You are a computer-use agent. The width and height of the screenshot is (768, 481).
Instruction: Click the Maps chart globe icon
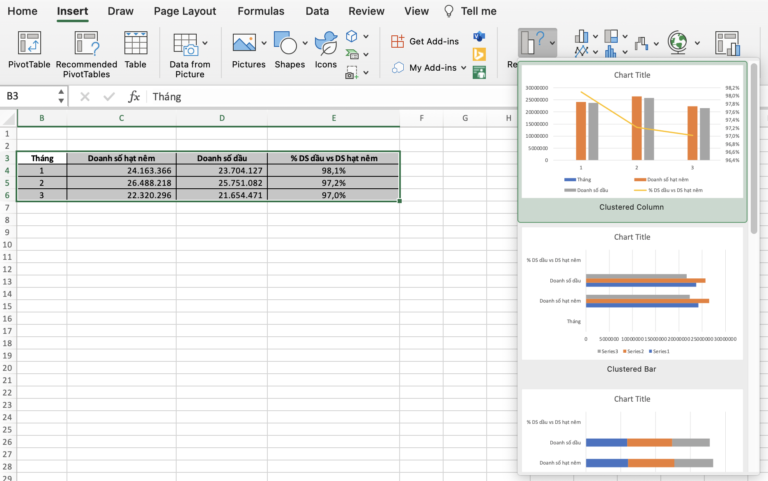[x=678, y=42]
